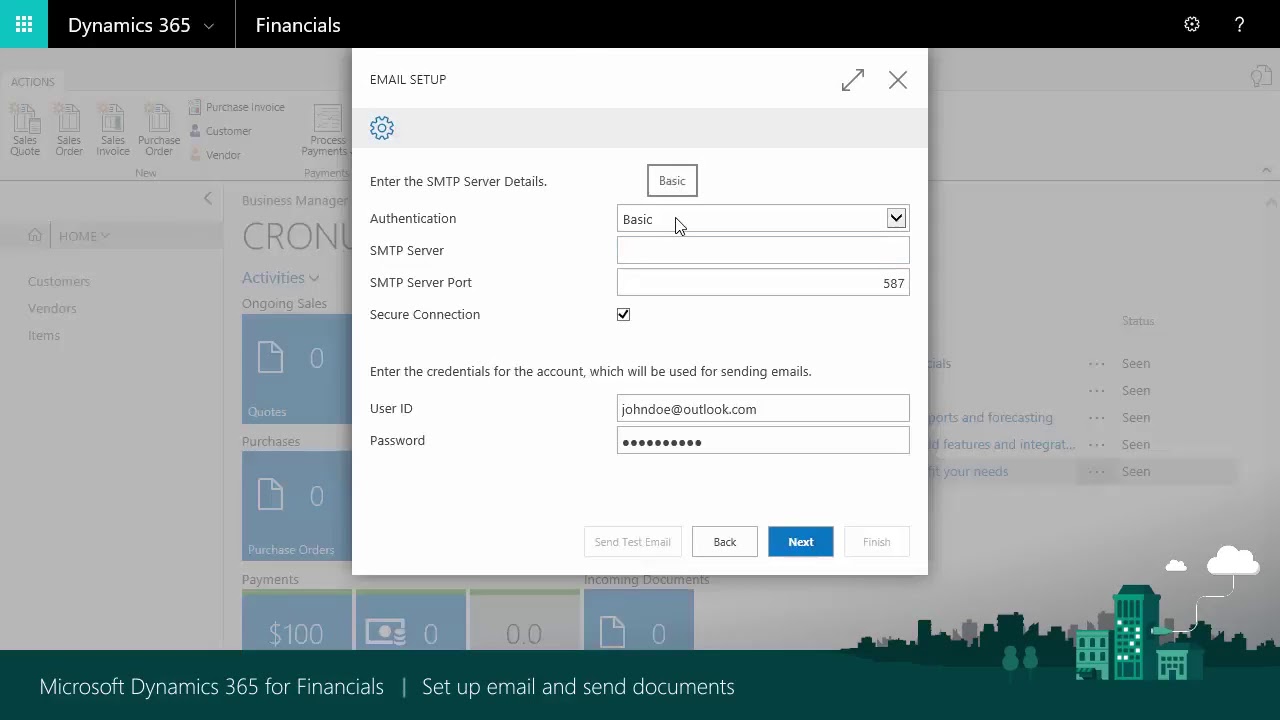Viewport: 1280px width, 720px height.
Task: Click the Send Test Email button
Action: click(x=633, y=542)
